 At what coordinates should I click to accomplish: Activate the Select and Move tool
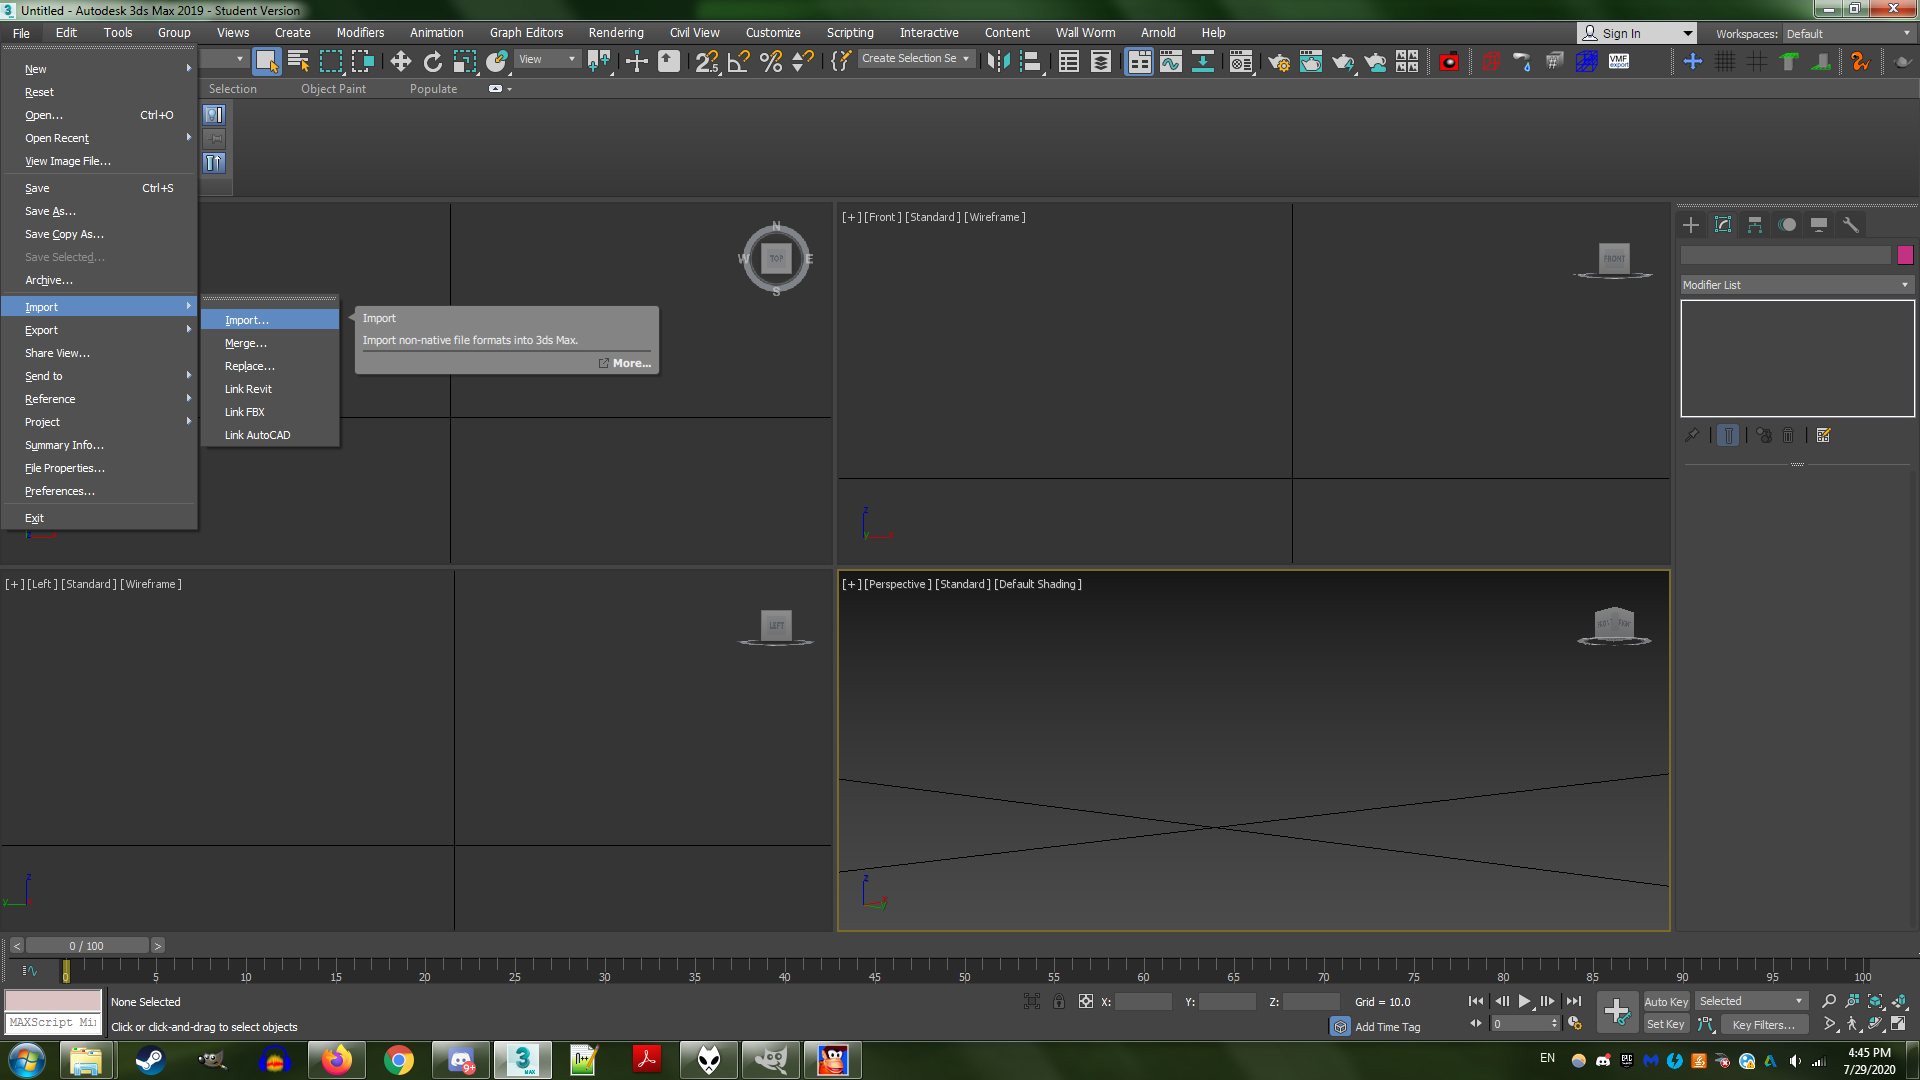[400, 61]
